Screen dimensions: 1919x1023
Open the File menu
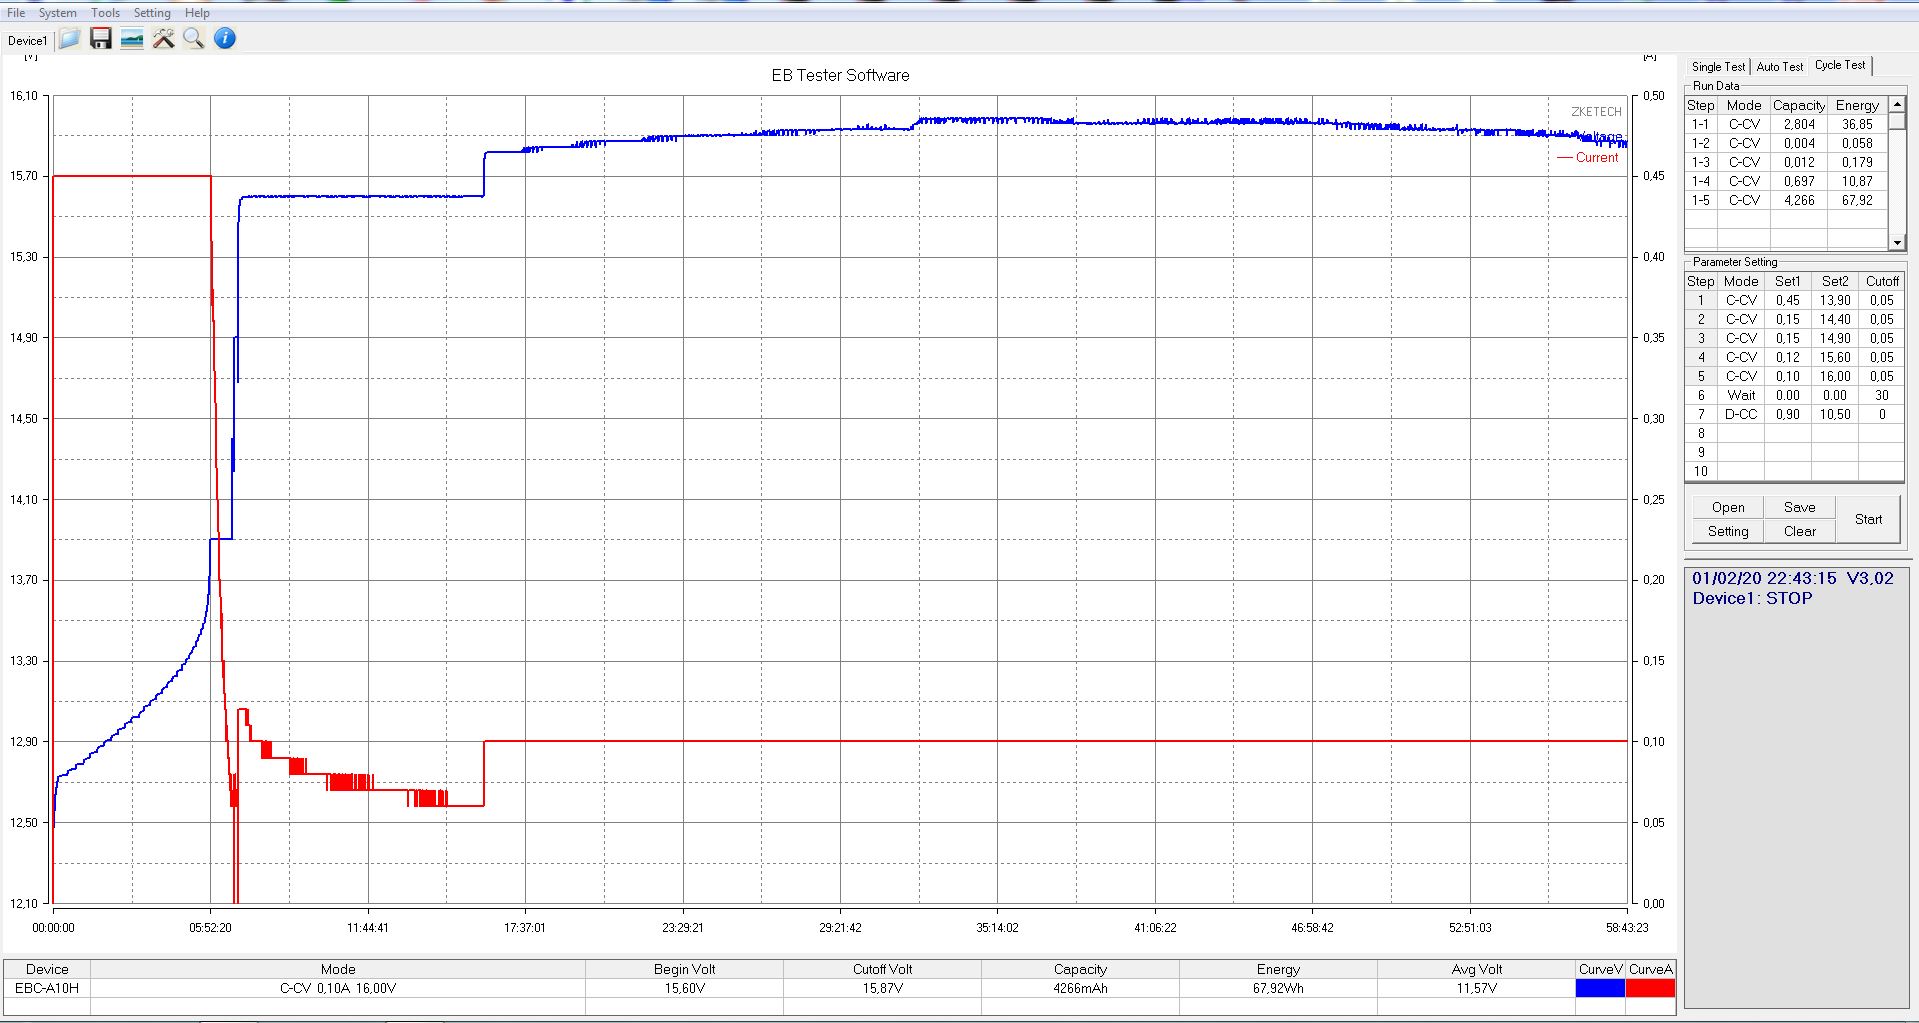[x=16, y=13]
